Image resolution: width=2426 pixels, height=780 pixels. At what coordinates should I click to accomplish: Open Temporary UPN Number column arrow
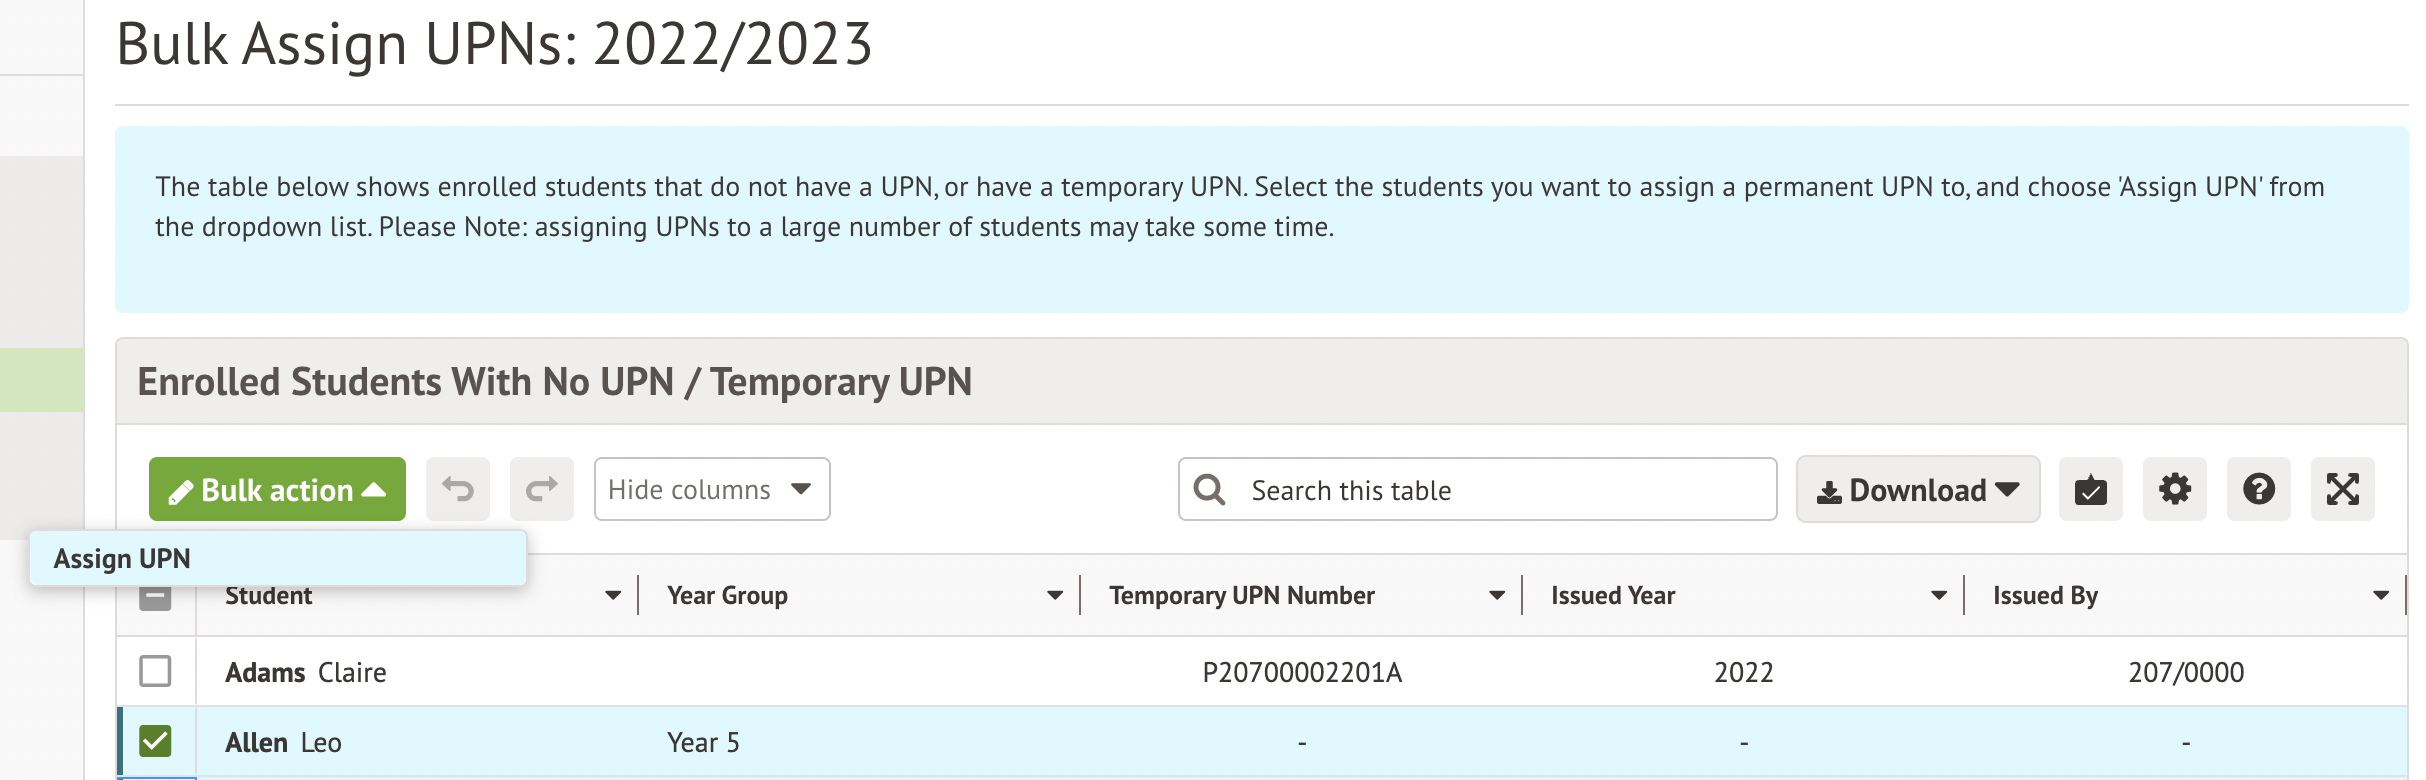pos(1496,596)
